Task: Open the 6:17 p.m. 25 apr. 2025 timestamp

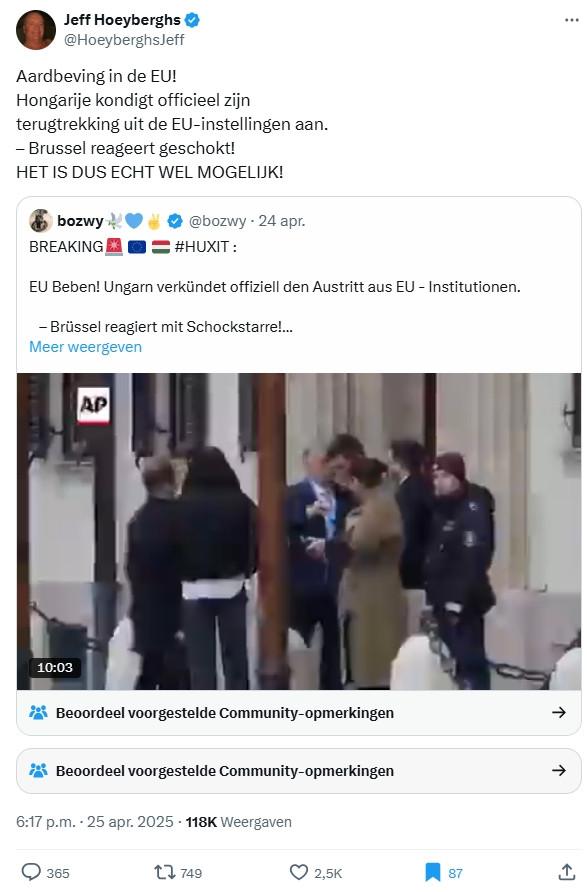Action: point(94,822)
